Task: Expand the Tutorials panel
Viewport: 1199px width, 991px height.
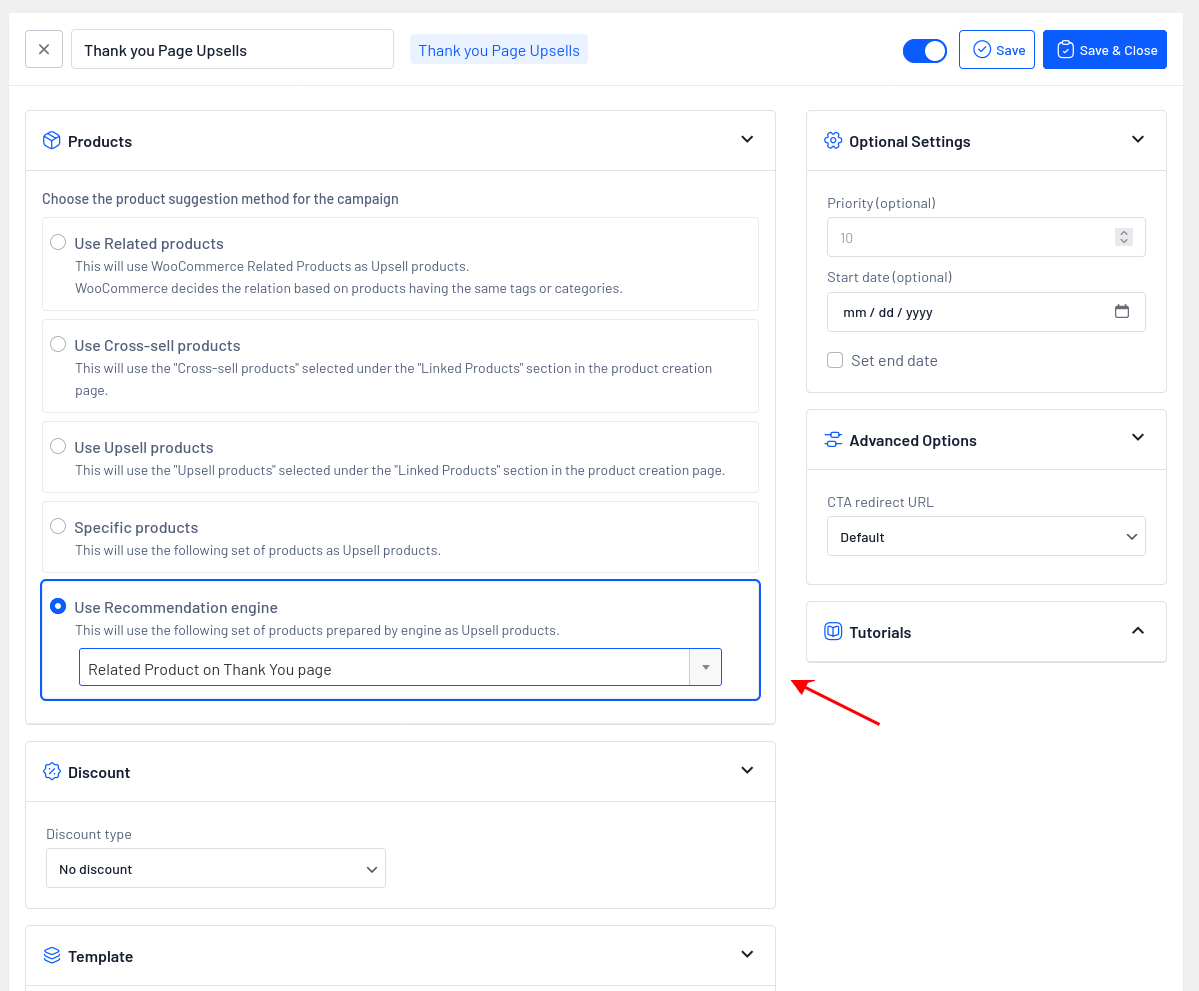Action: [x=1138, y=631]
